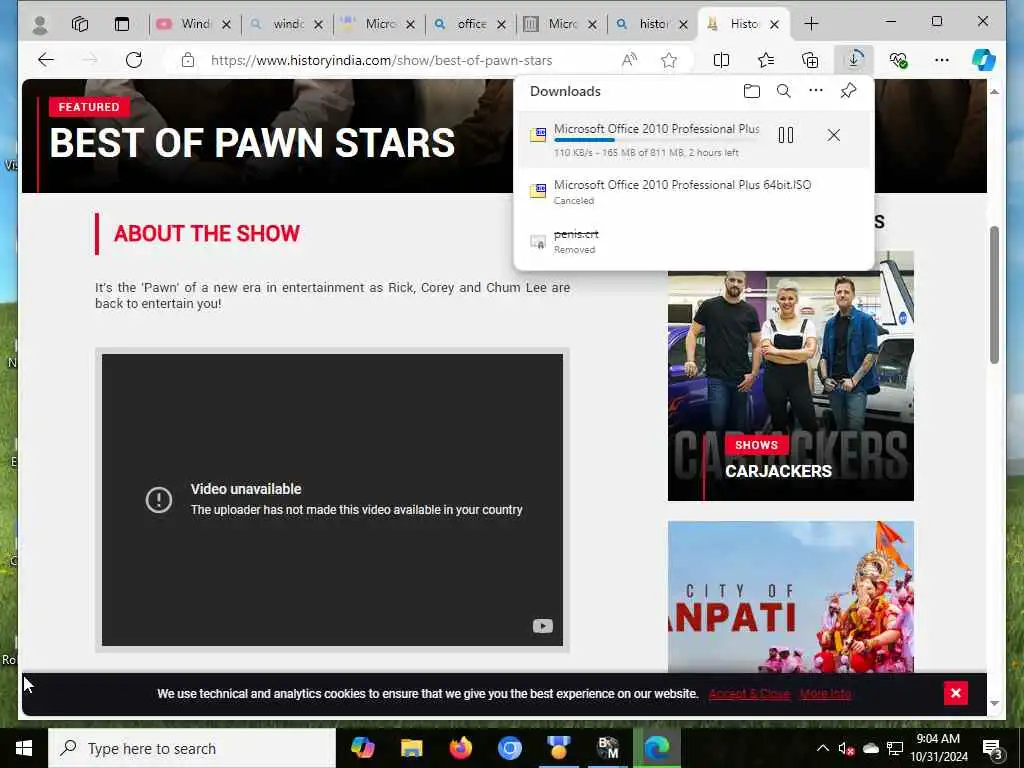
Task: Open the taskbar clock and date
Action: (x=938, y=748)
